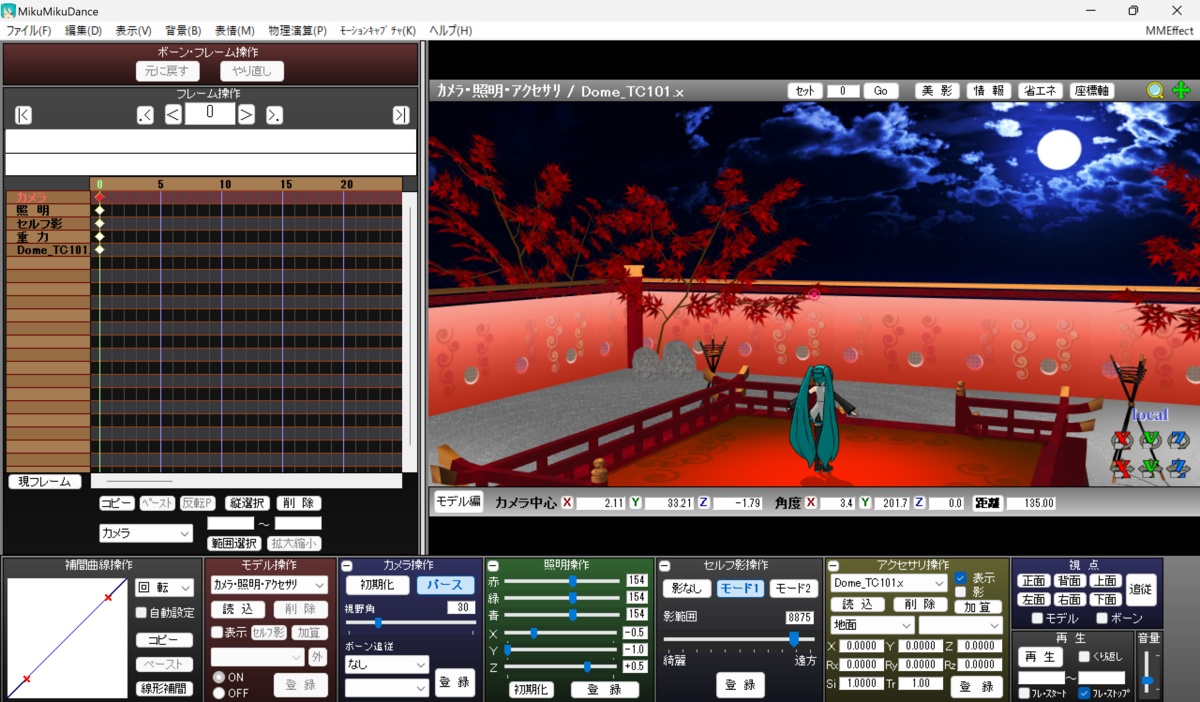Step forward one frame (> button)
The image size is (1200, 702).
pos(246,115)
